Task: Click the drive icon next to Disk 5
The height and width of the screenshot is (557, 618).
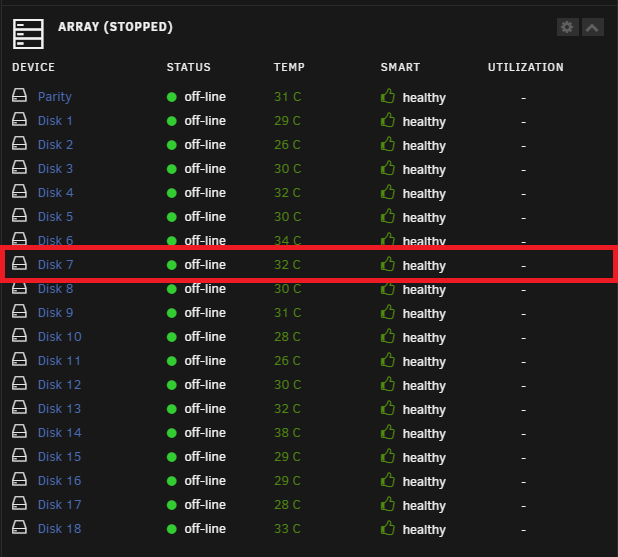Action: tap(19, 216)
